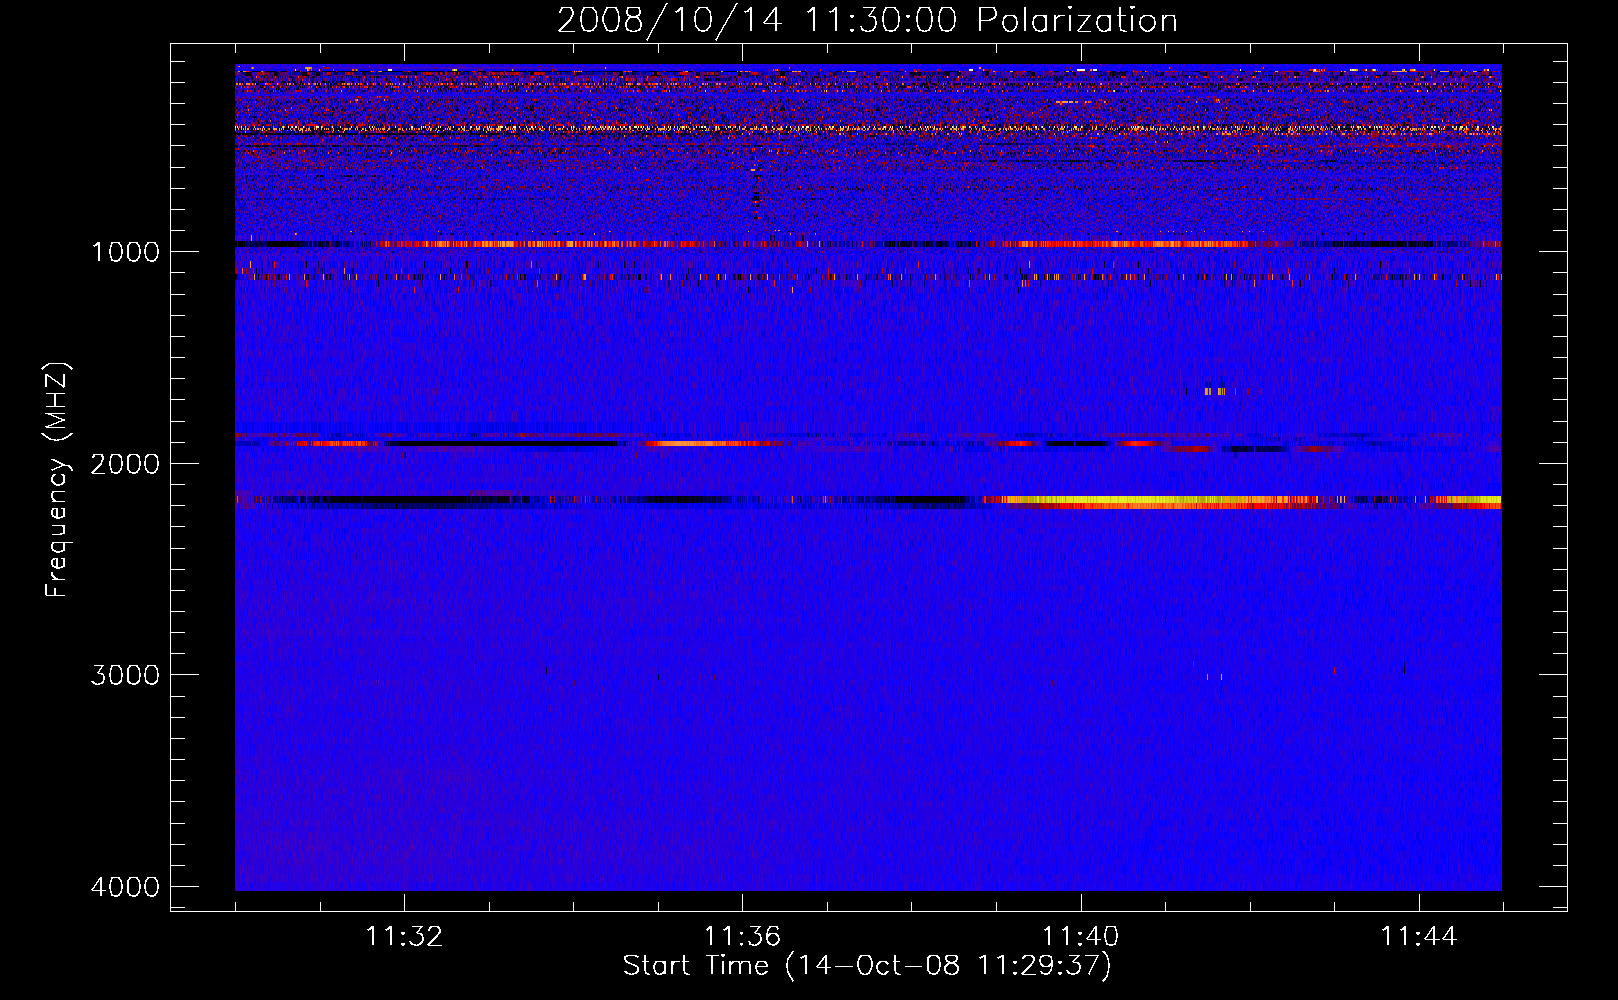1618x1000 pixels.
Task: Click the '11:32' time tick label
Action: (404, 937)
